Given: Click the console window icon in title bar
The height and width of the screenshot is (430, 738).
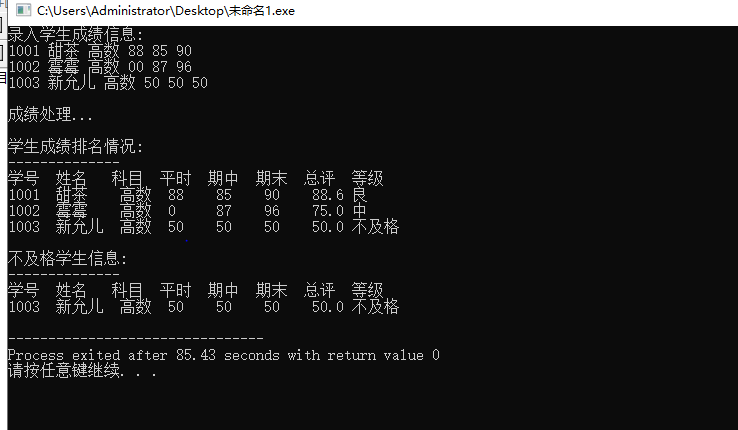Looking at the screenshot, I should click(x=23, y=10).
